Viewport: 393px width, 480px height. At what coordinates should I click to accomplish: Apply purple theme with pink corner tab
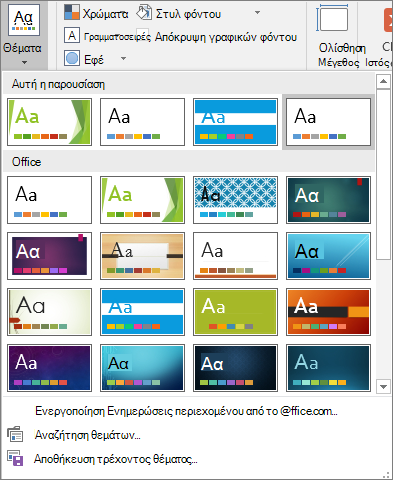click(49, 256)
